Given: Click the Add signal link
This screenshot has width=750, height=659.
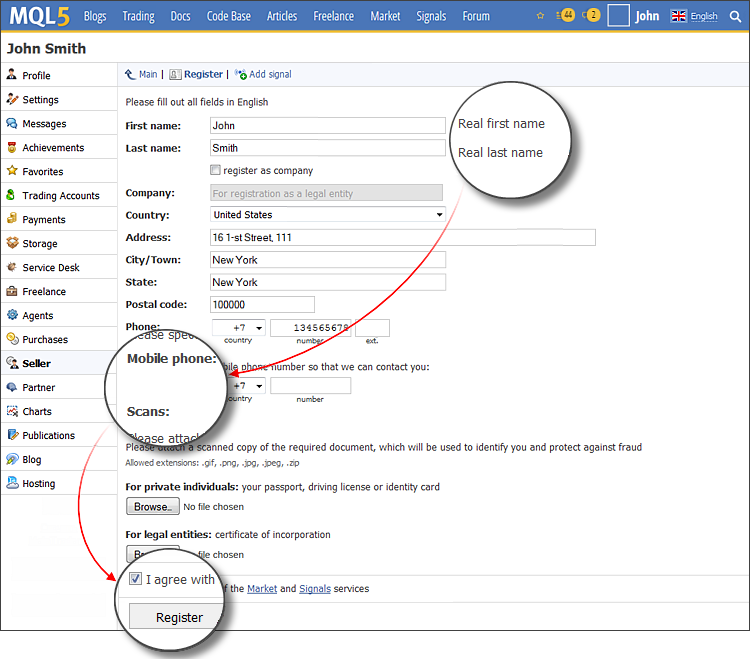Looking at the screenshot, I should [270, 74].
